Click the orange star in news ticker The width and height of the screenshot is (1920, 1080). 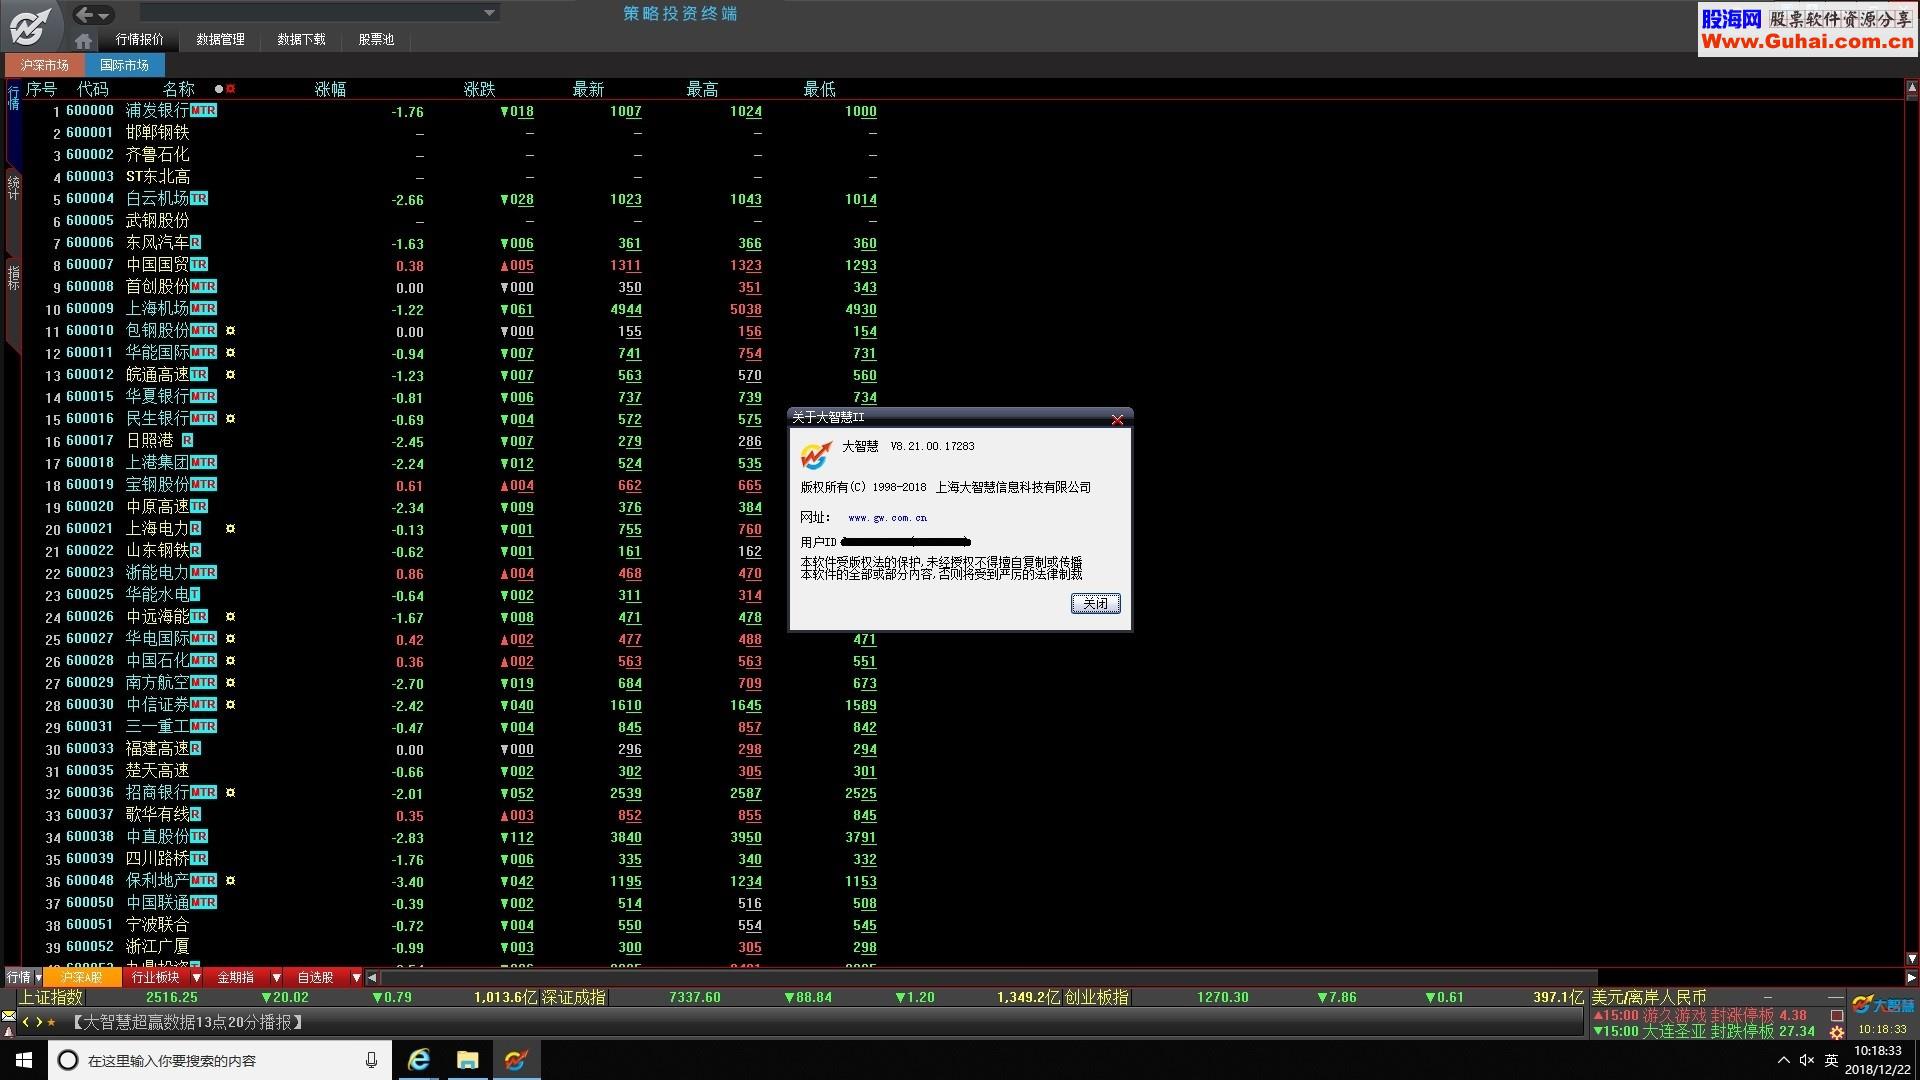(x=52, y=1022)
